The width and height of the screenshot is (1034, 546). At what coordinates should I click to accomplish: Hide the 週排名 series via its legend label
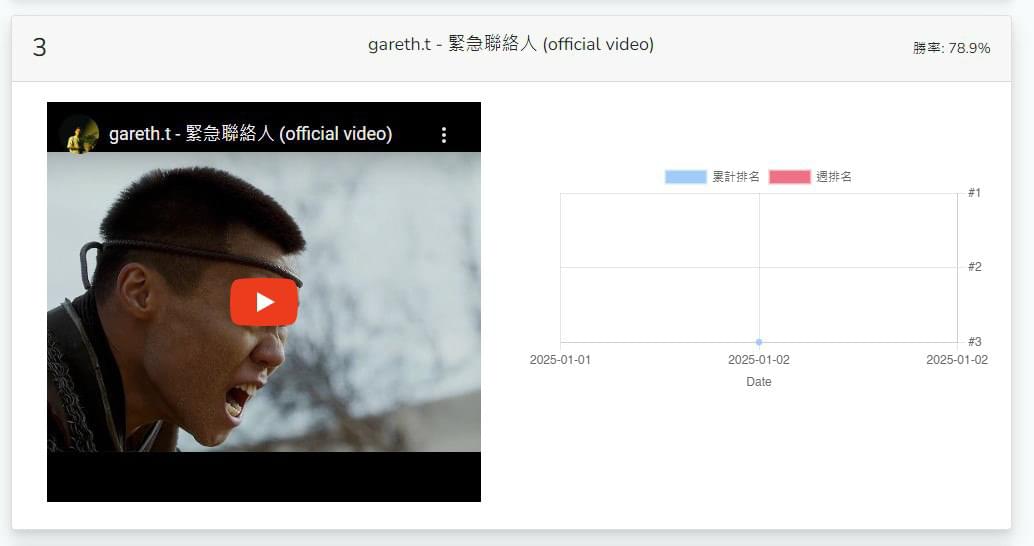pos(834,177)
